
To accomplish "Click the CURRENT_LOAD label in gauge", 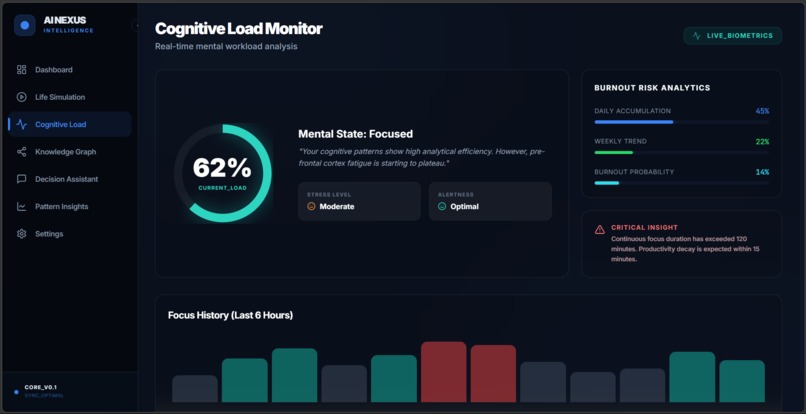I will pyautogui.click(x=223, y=188).
